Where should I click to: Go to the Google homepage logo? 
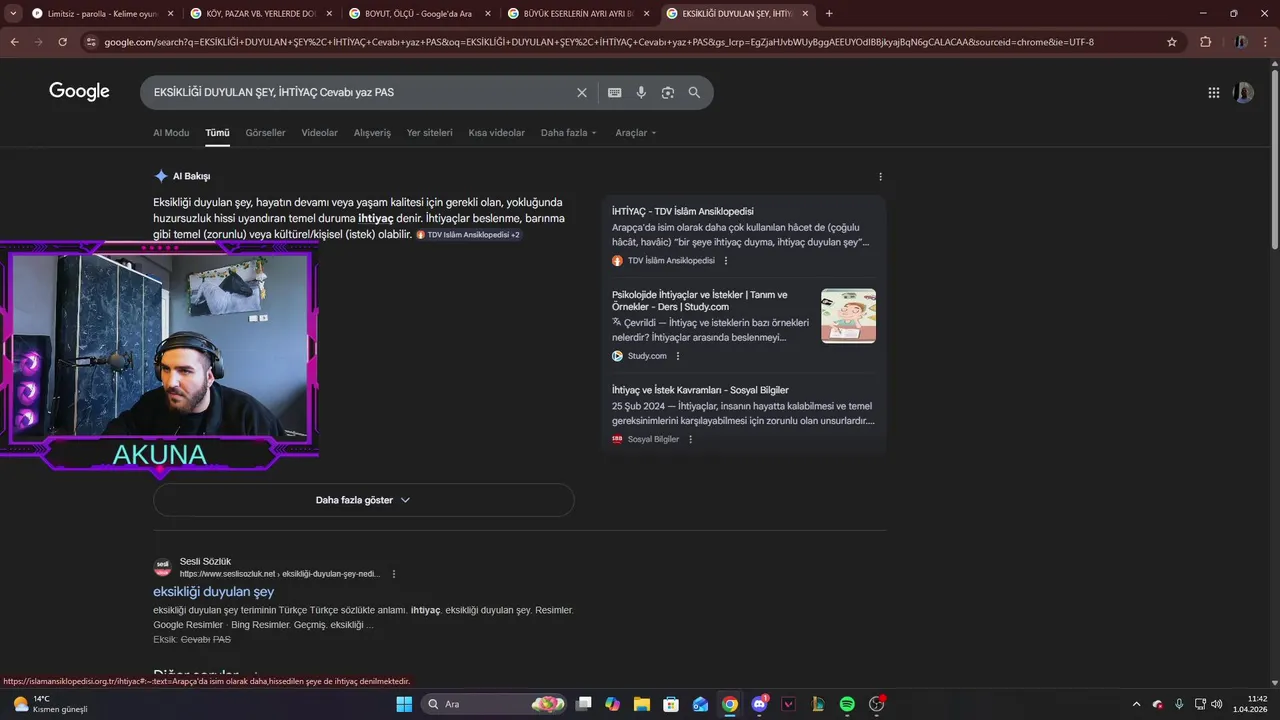(79, 92)
